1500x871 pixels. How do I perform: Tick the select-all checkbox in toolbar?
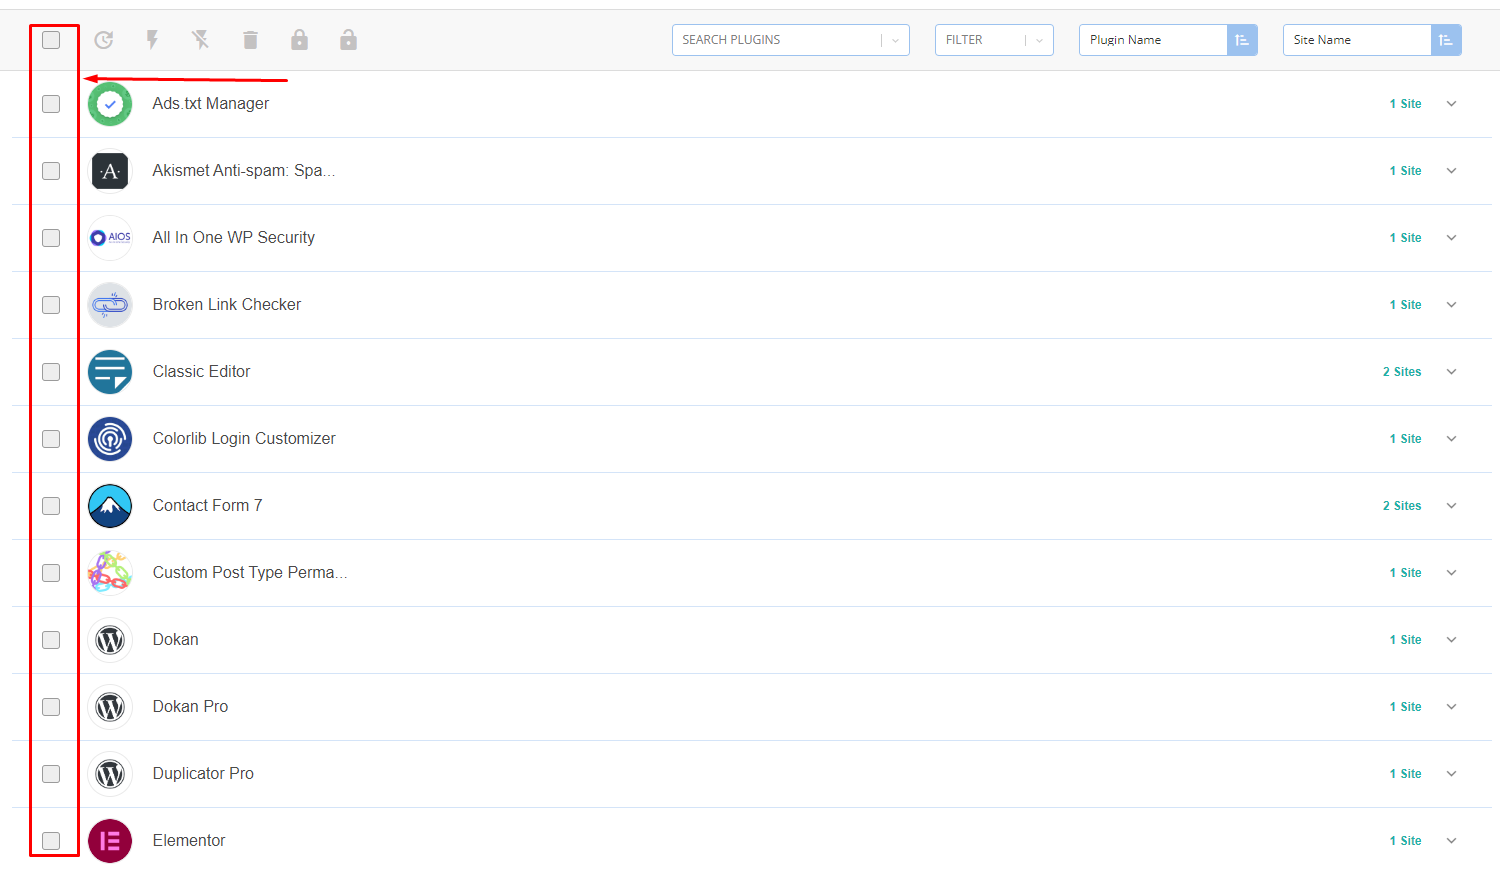coord(51,40)
